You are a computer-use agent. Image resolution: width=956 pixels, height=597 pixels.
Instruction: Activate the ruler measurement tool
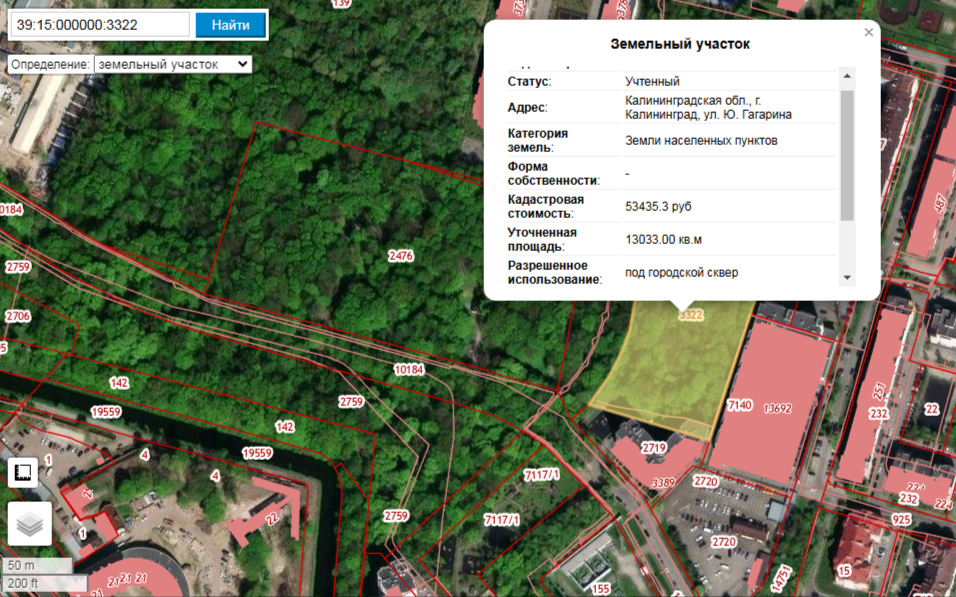(x=23, y=471)
